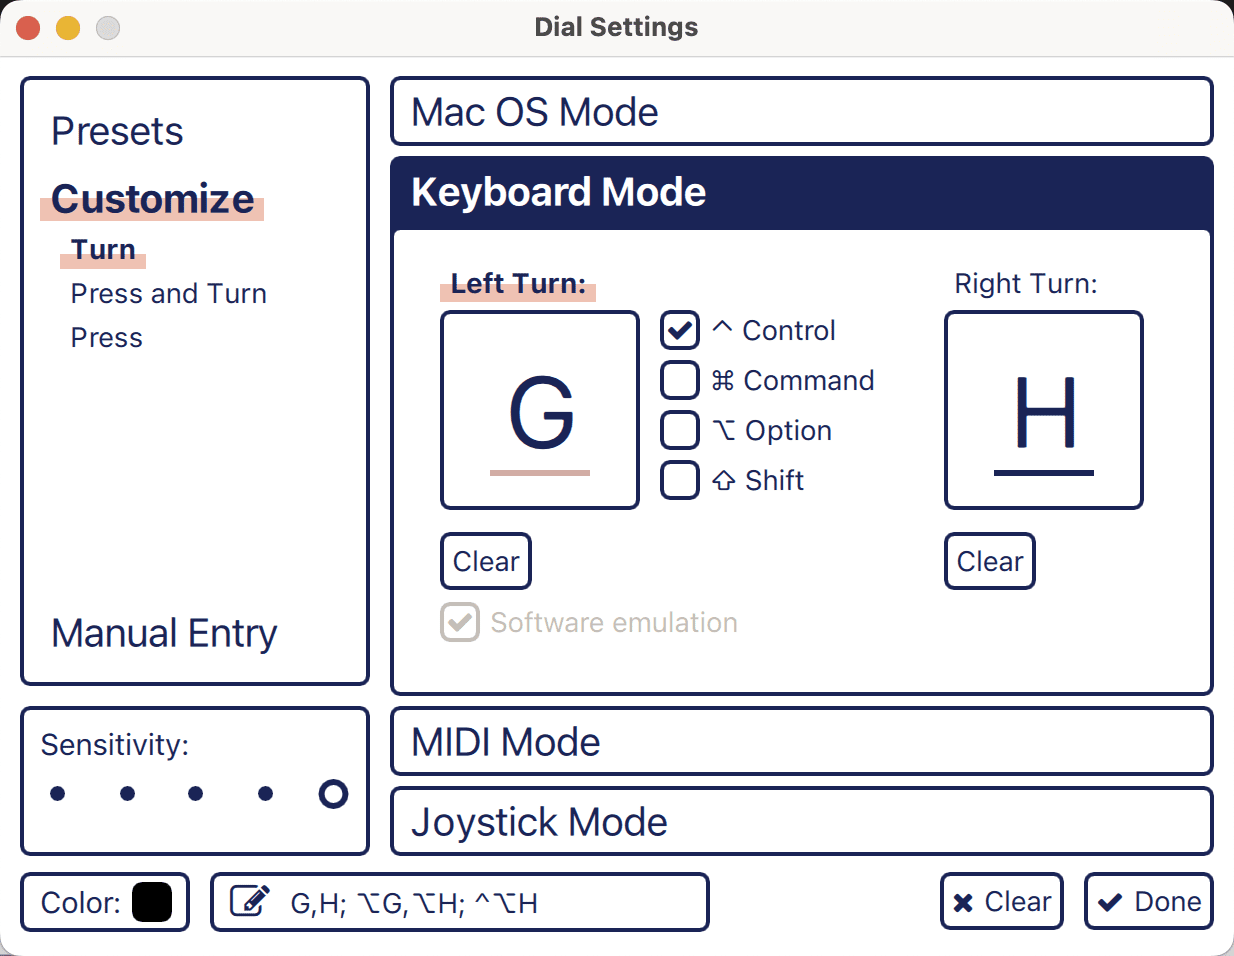Minimize the Dial Settings window
1234x956 pixels.
pyautogui.click(x=68, y=28)
